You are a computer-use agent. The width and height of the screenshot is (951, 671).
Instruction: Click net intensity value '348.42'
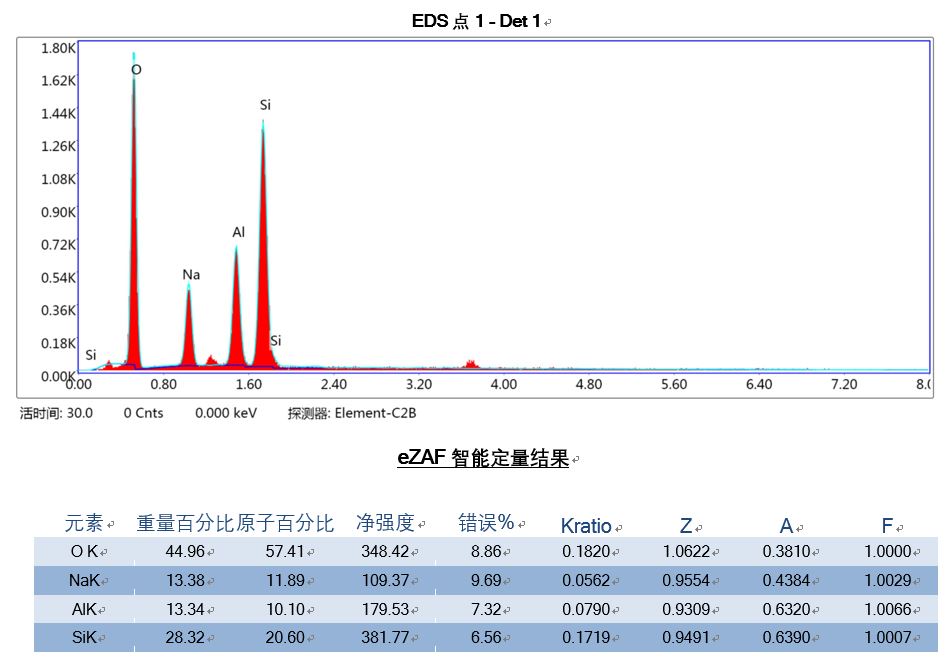[x=385, y=551]
